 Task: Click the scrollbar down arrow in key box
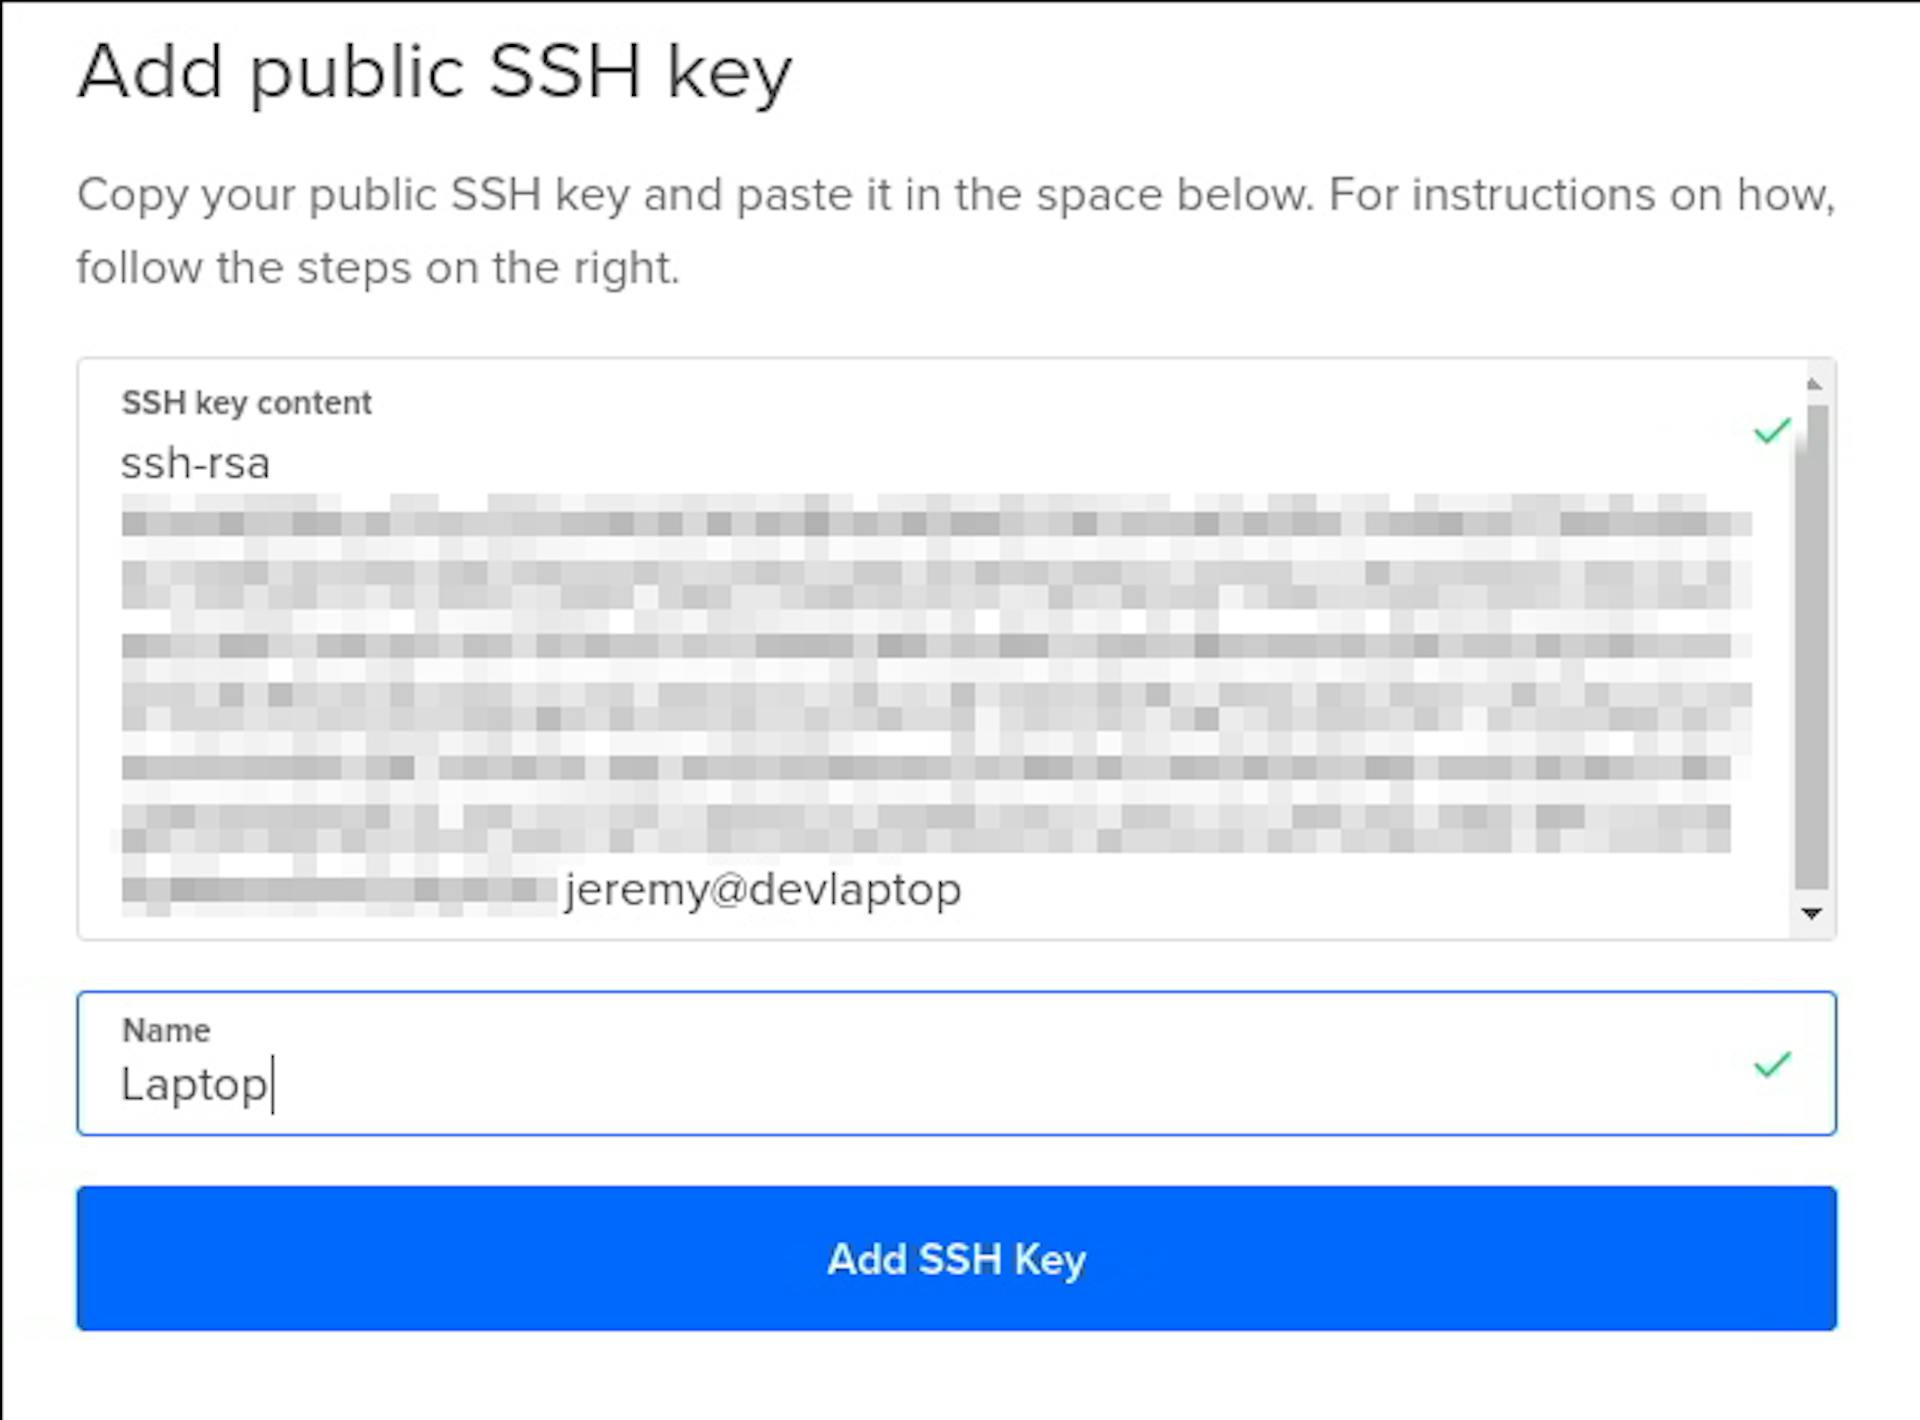1811,913
